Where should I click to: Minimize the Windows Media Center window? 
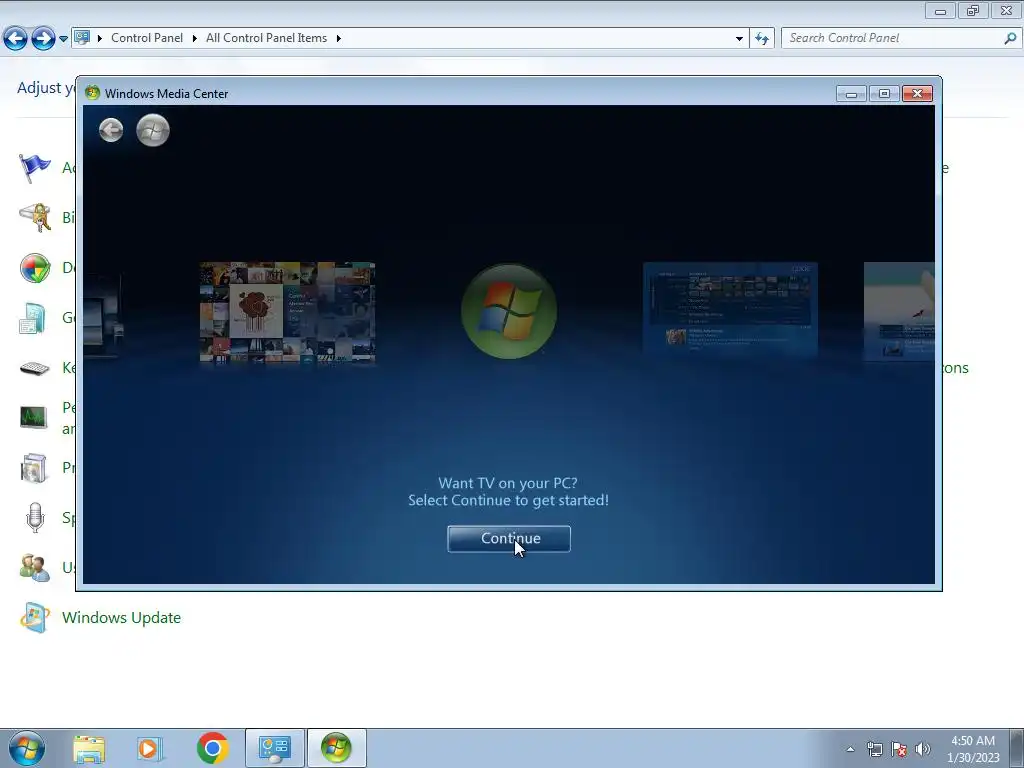pos(851,93)
